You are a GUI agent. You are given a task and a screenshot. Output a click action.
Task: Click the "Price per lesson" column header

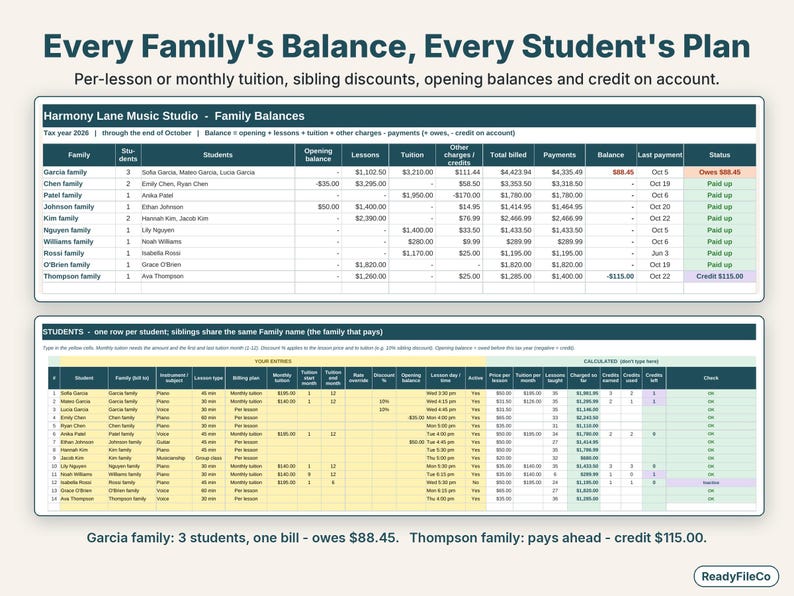[x=500, y=378]
